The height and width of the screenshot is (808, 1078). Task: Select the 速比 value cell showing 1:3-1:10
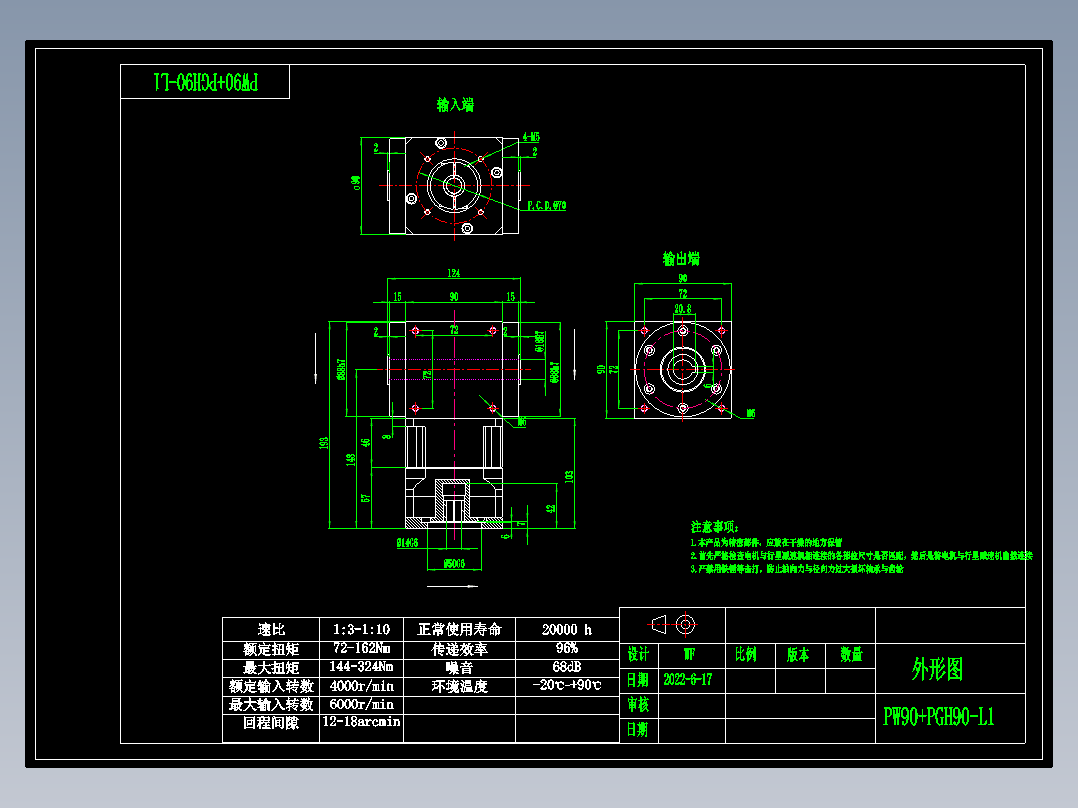[363, 629]
